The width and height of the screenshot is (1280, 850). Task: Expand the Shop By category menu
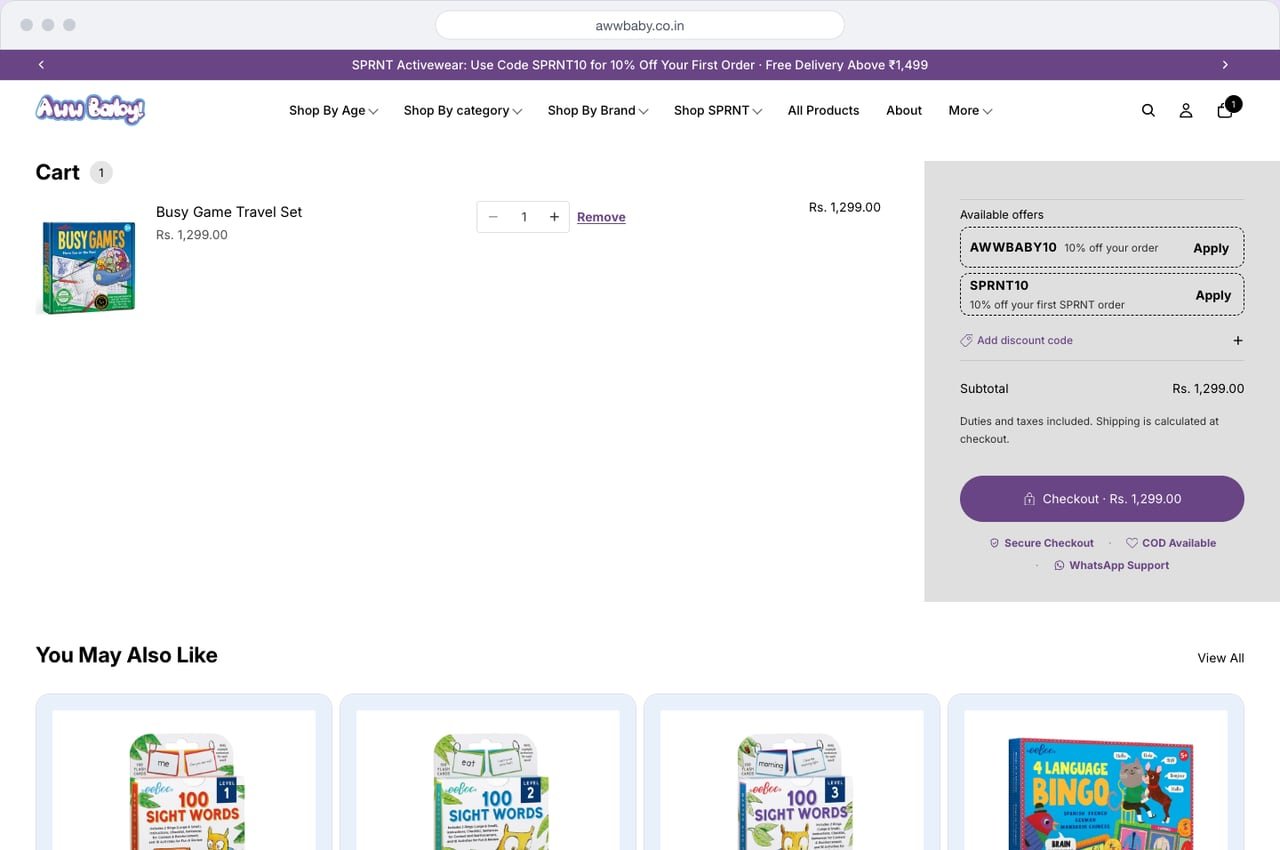(463, 111)
